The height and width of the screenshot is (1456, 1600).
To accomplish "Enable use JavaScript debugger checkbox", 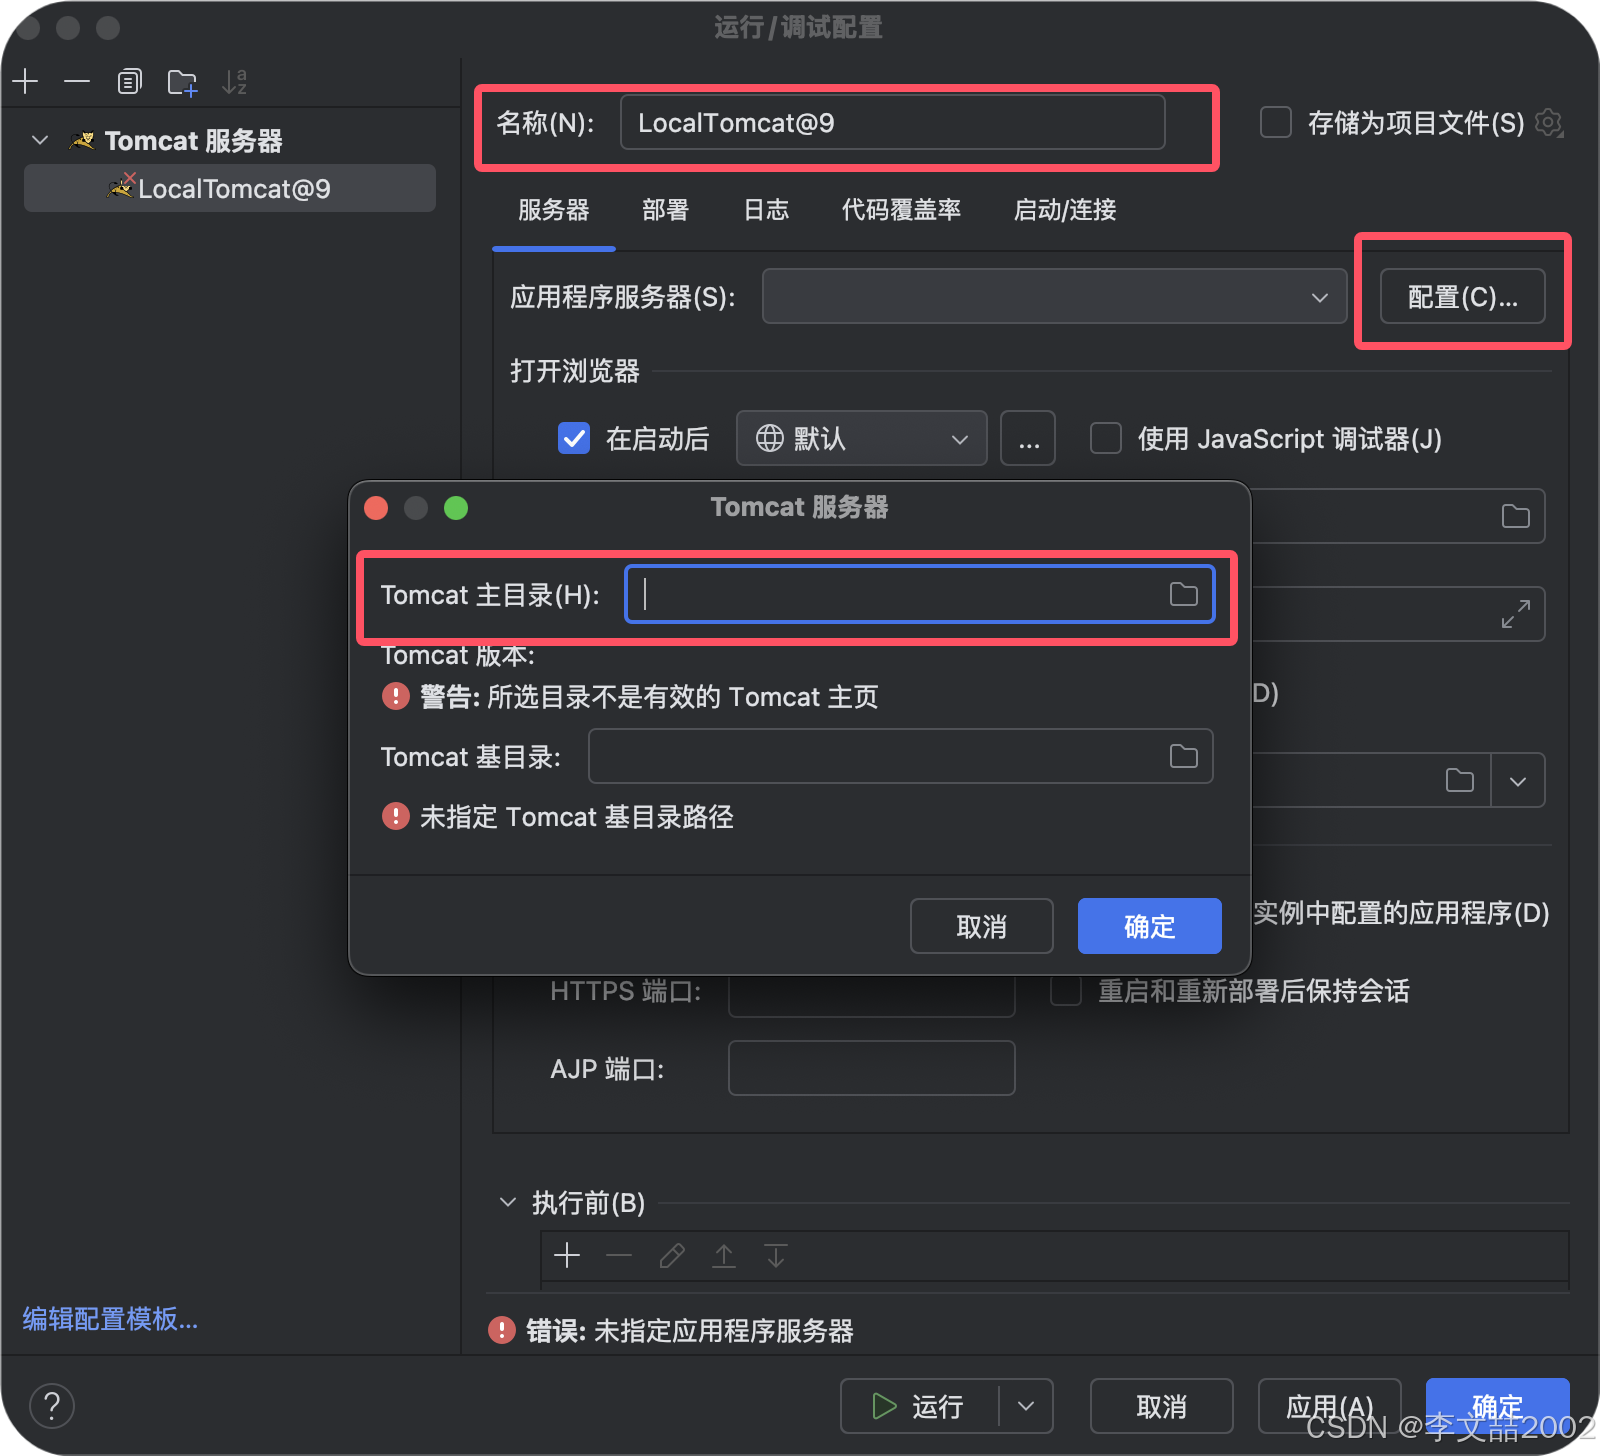I will pyautogui.click(x=1106, y=438).
